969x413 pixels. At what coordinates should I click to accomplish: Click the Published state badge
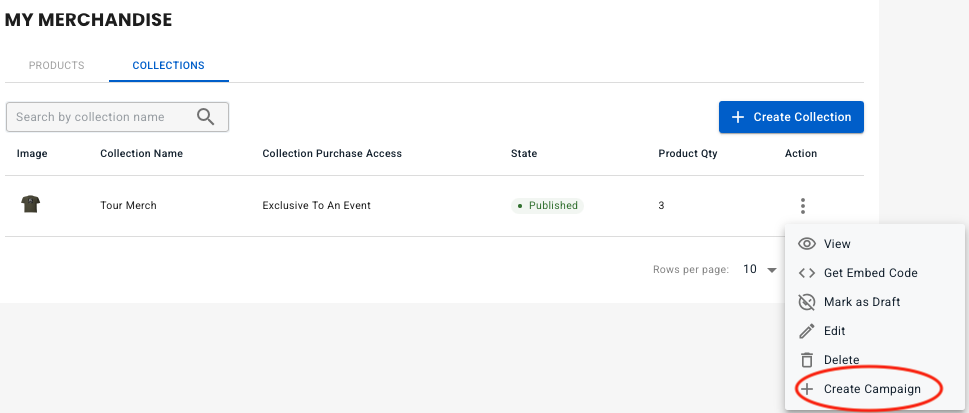click(x=547, y=206)
